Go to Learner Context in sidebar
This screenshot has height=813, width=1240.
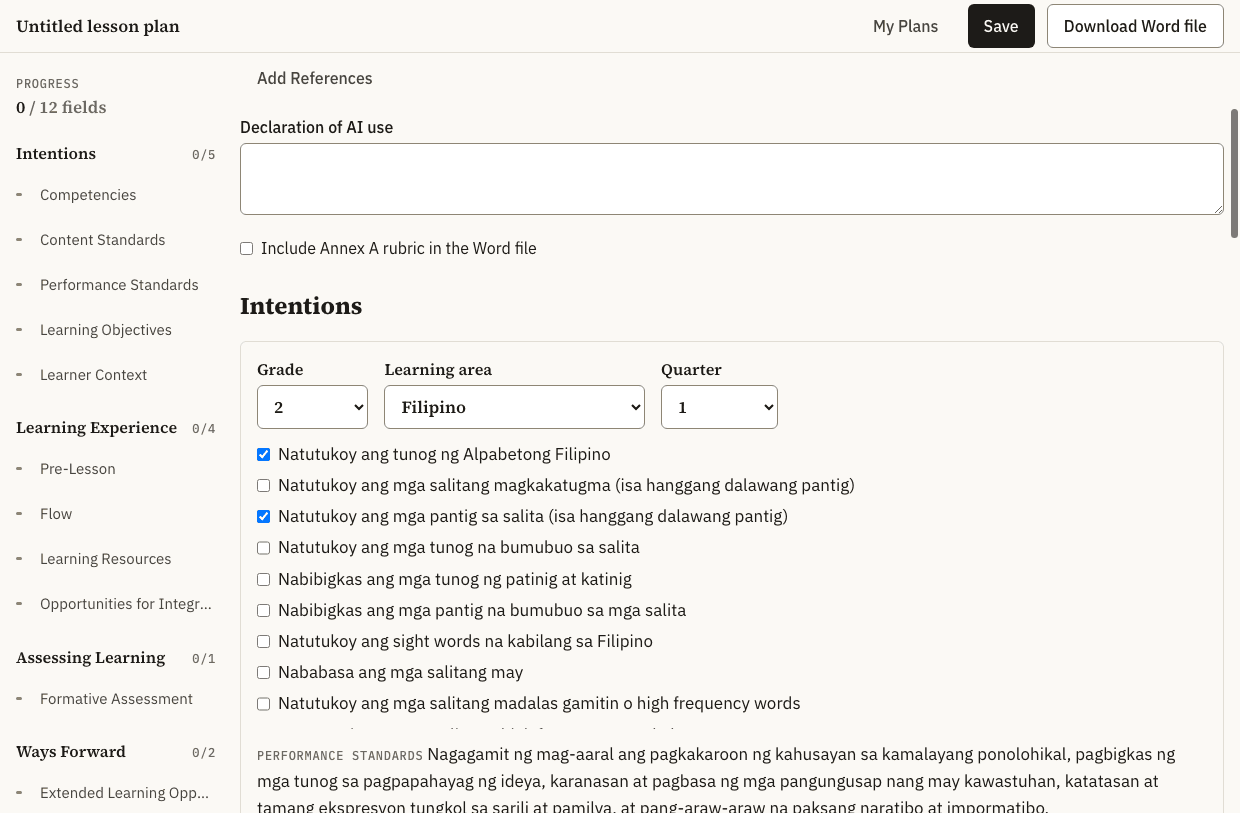click(93, 375)
